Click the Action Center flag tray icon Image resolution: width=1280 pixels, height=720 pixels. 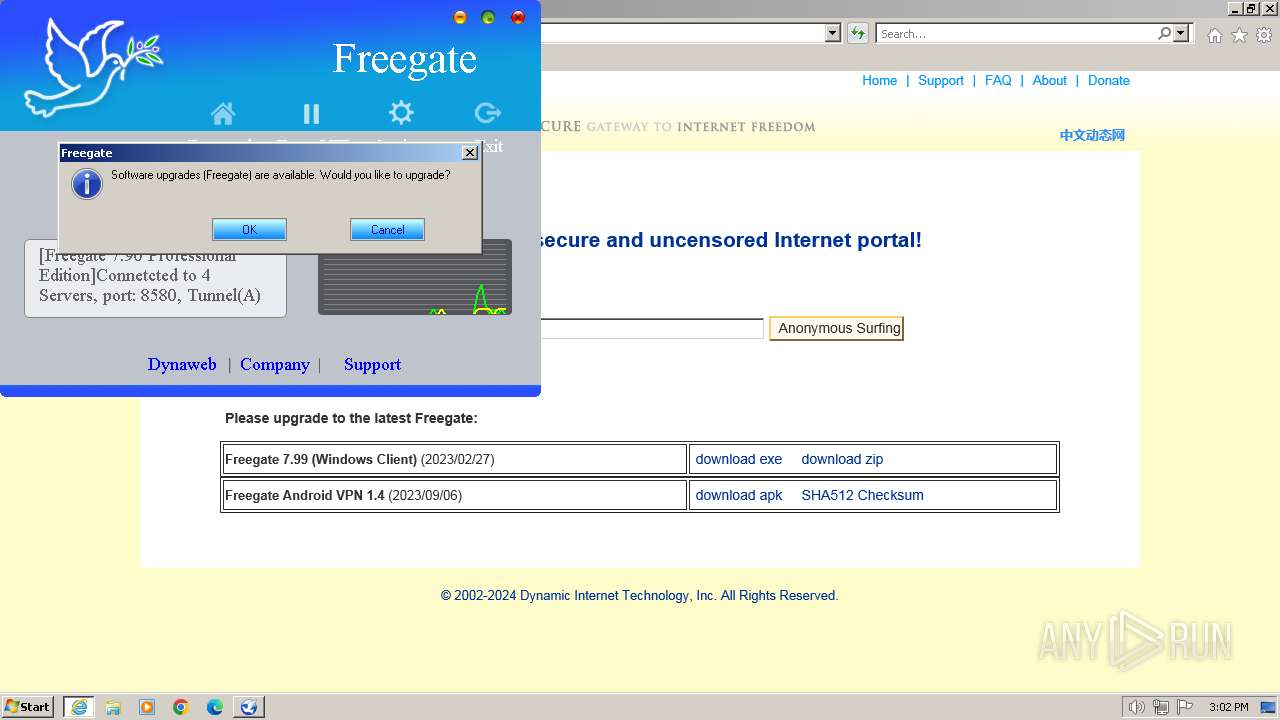tap(1185, 707)
